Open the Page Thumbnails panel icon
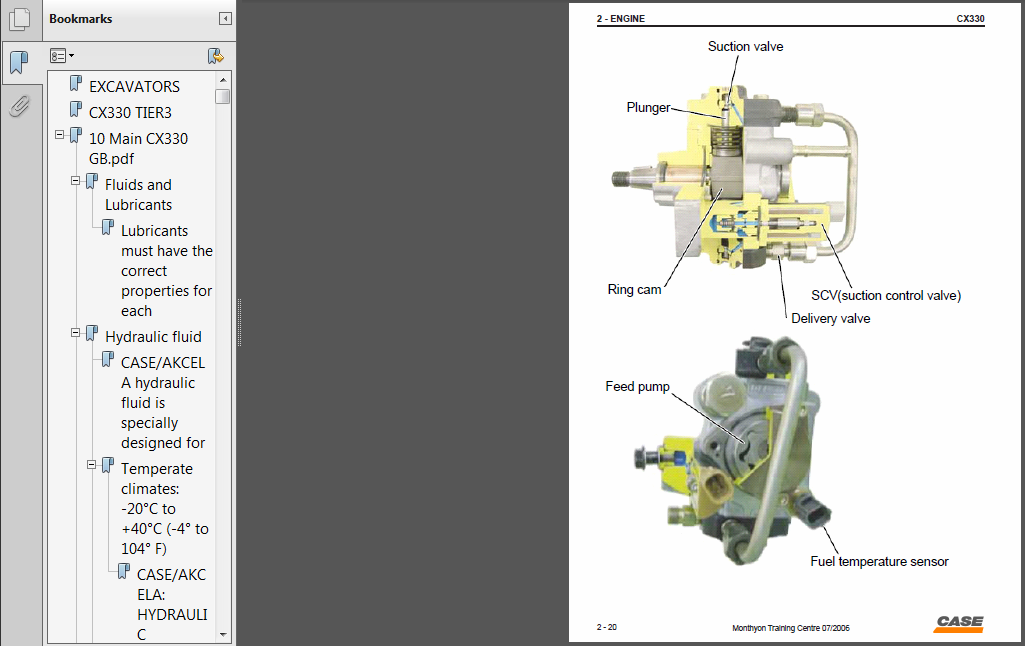This screenshot has height=646, width=1025. click(20, 19)
